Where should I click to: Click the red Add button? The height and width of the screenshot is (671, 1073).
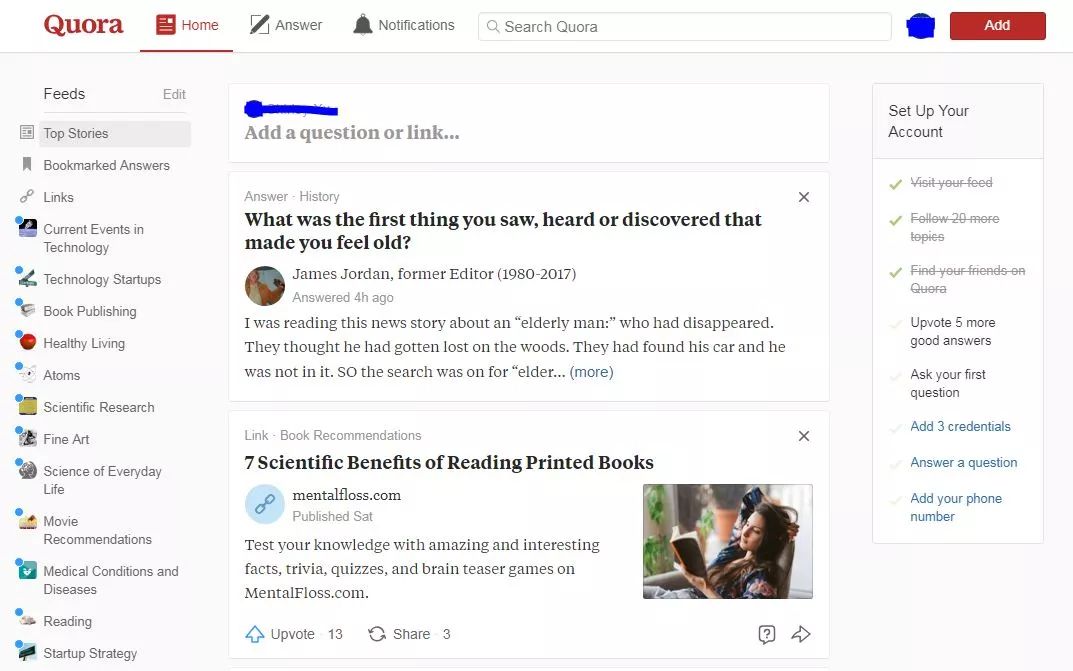(997, 25)
